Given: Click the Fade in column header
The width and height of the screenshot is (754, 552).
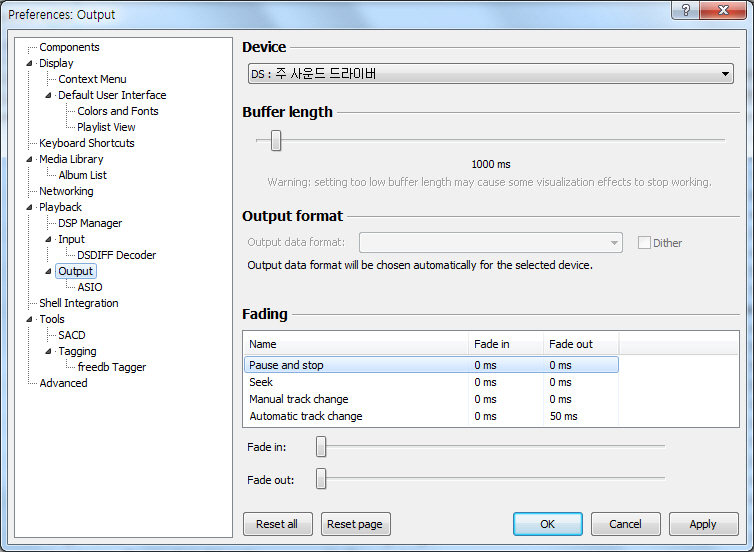Looking at the screenshot, I should click(506, 344).
